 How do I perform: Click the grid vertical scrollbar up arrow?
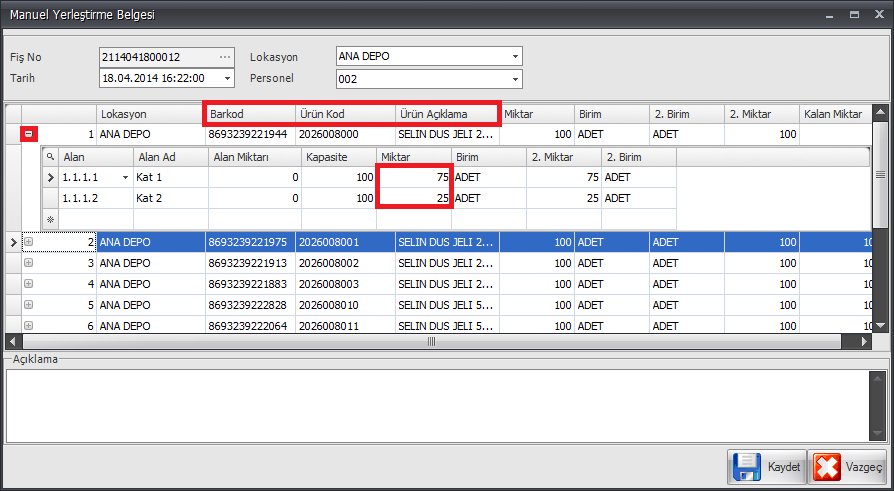coord(880,113)
